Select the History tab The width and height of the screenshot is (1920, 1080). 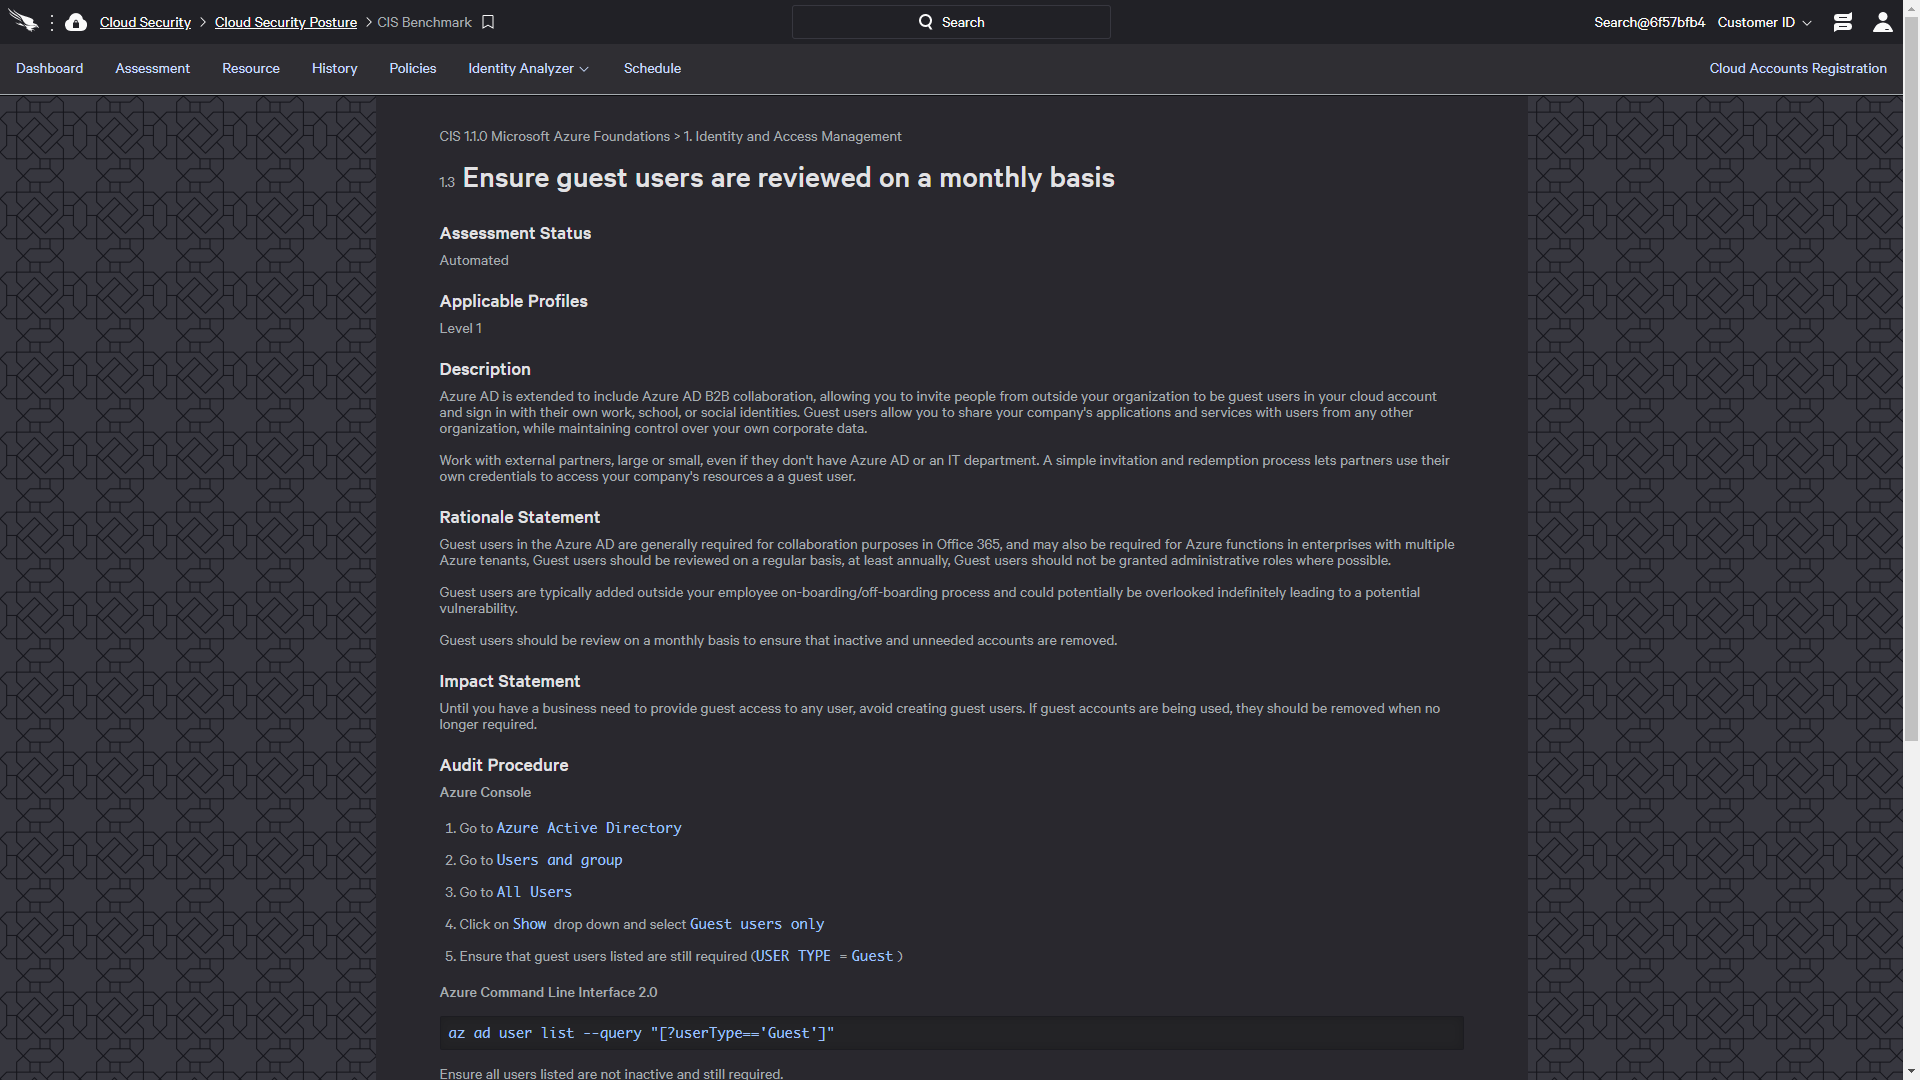tap(334, 68)
